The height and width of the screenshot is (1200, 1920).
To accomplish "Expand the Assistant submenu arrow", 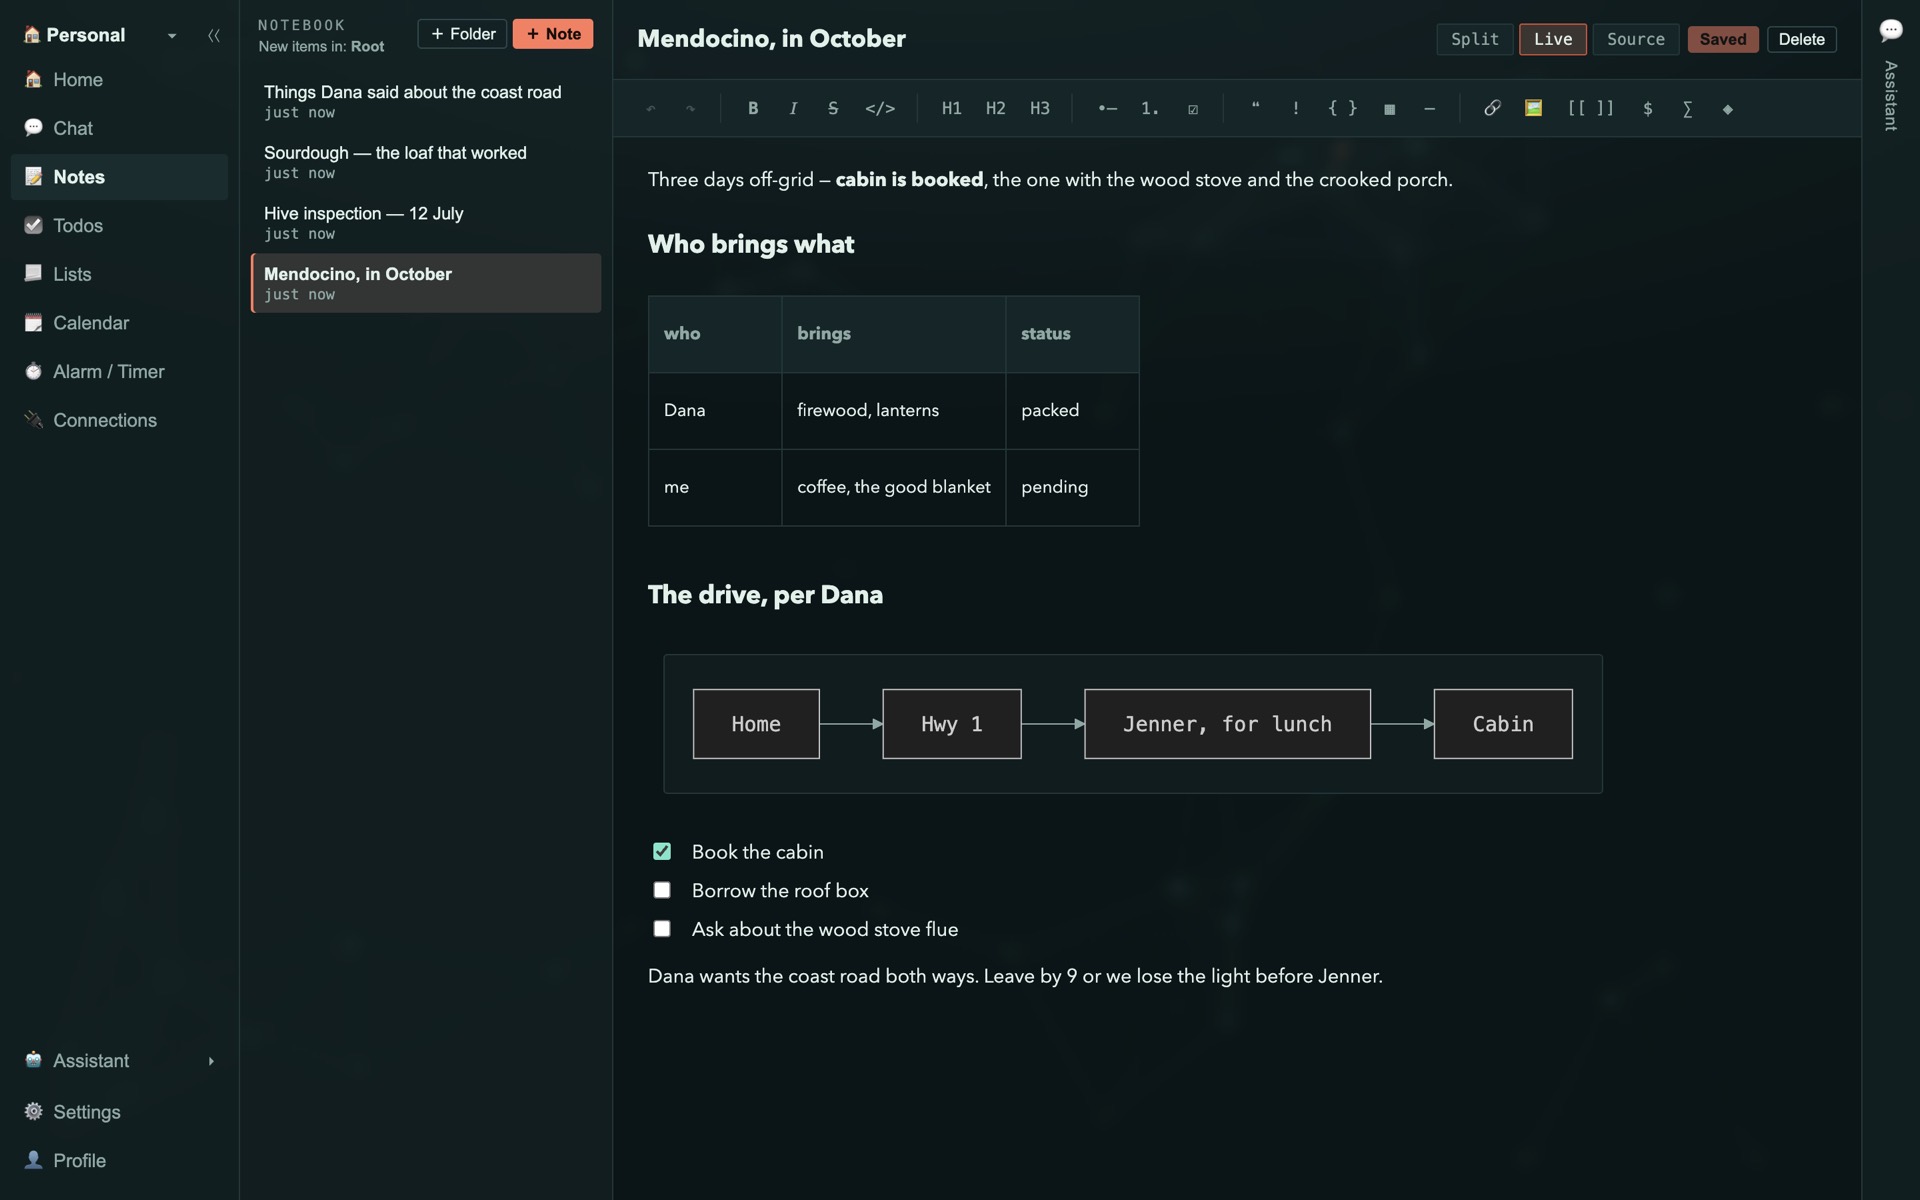I will click(x=211, y=1061).
